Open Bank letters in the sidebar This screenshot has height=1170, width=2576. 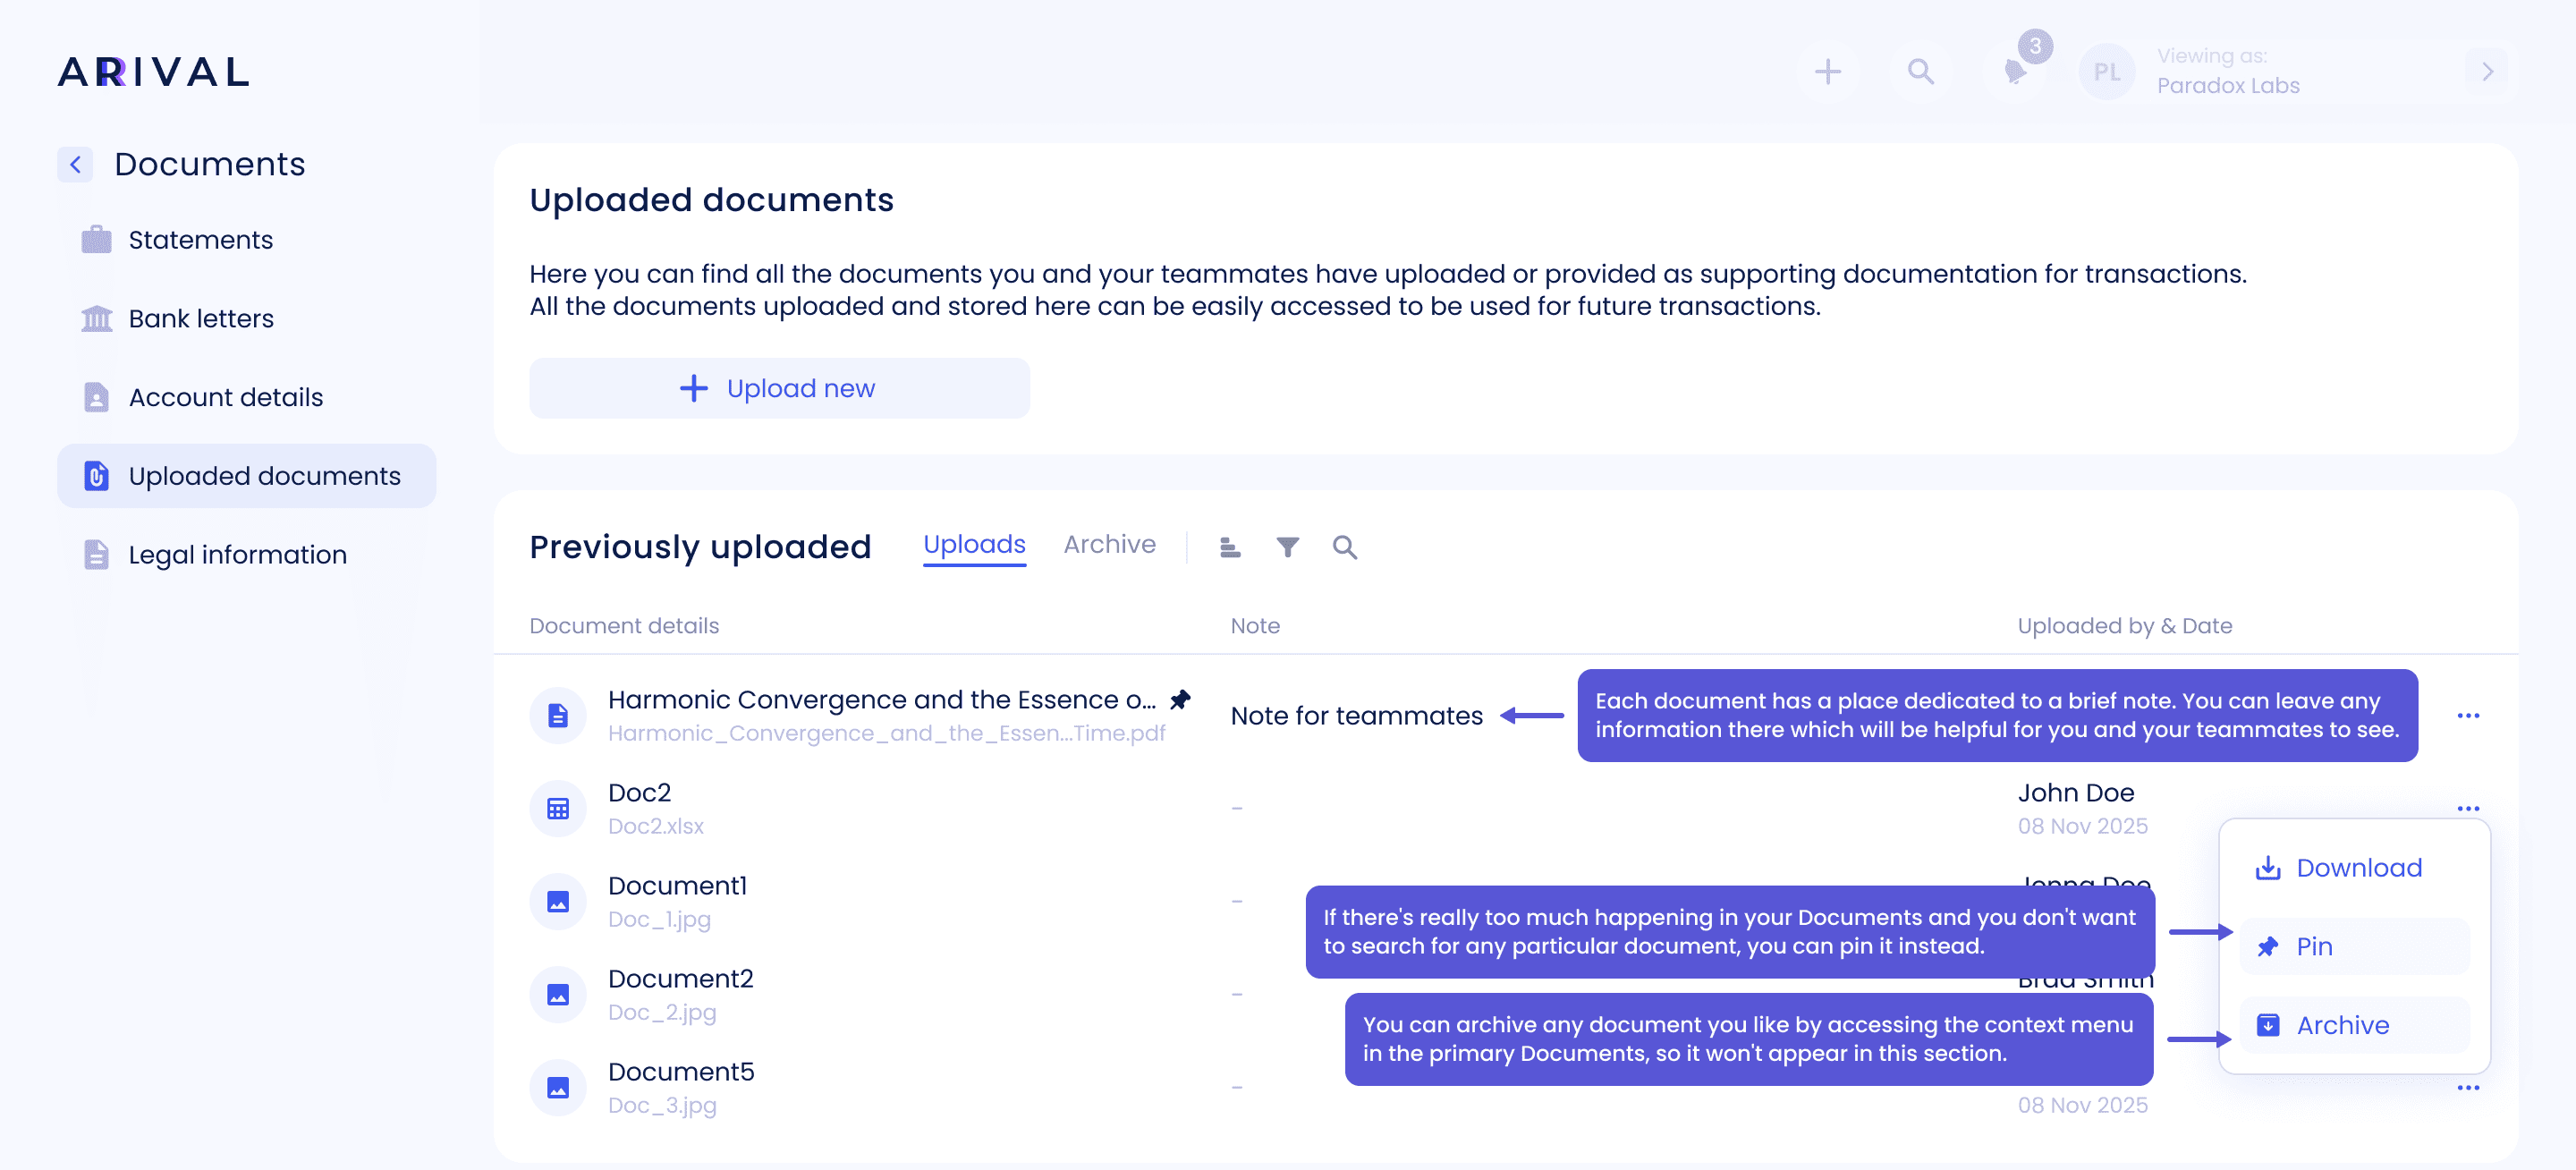201,318
